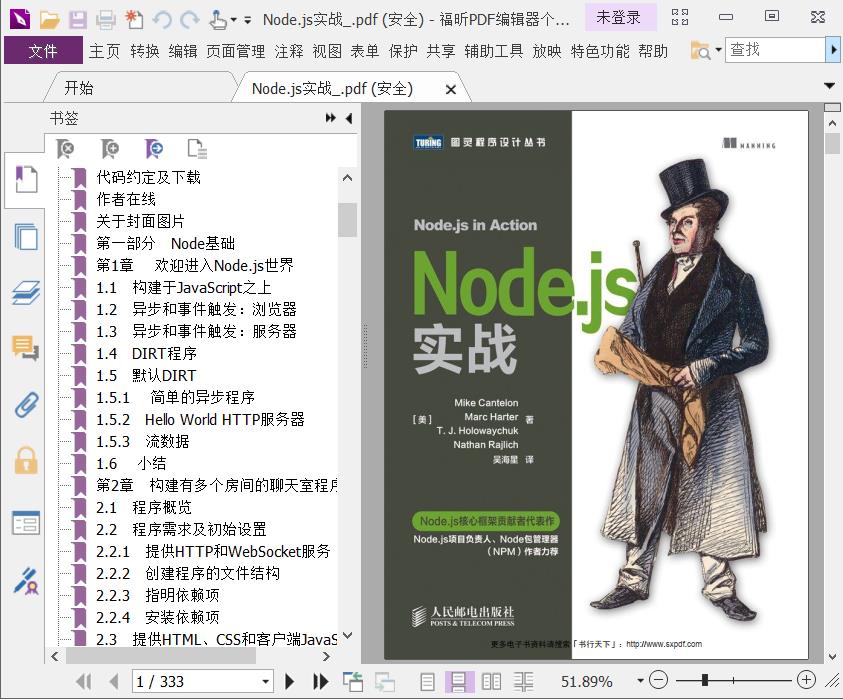Collapse the bookmarks panel arrow
Screen dimensions: 843x700
pyautogui.click(x=349, y=118)
